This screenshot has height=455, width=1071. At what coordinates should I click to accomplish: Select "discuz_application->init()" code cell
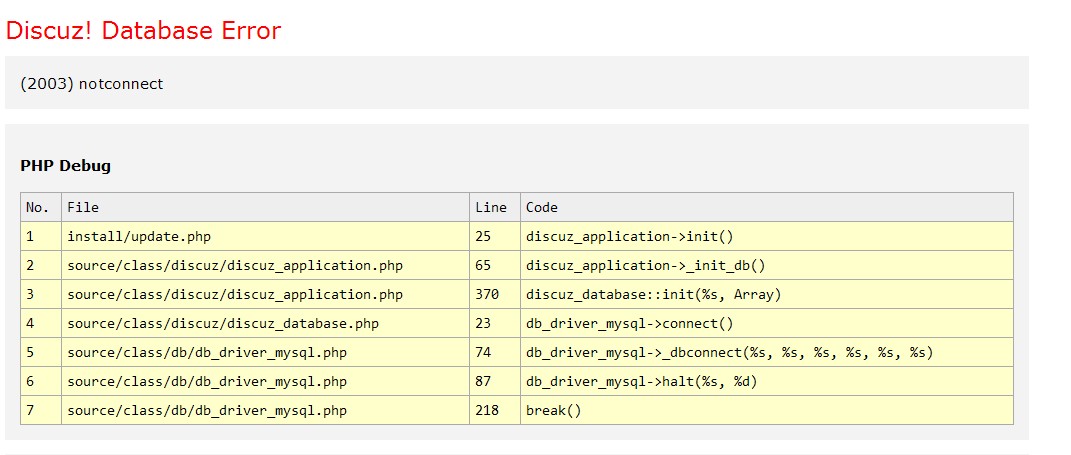pyautogui.click(x=766, y=236)
